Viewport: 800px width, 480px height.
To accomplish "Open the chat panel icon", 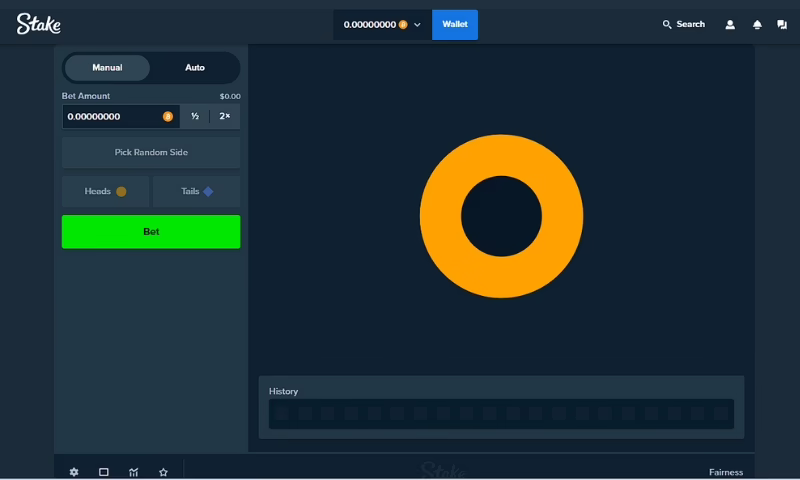I will [x=782, y=24].
